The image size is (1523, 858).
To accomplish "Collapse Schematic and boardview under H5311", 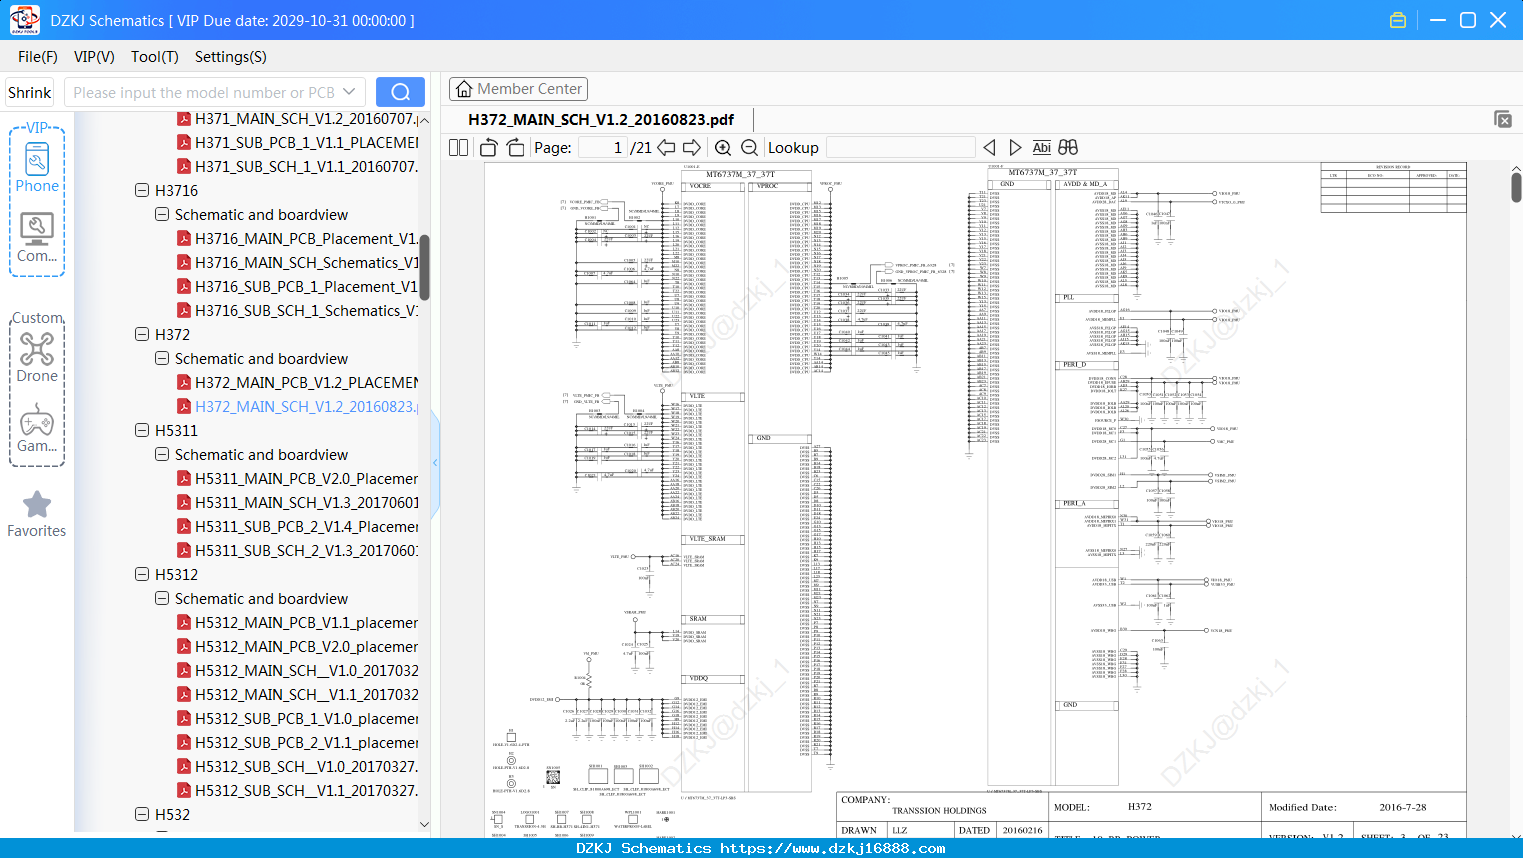I will click(x=162, y=454).
